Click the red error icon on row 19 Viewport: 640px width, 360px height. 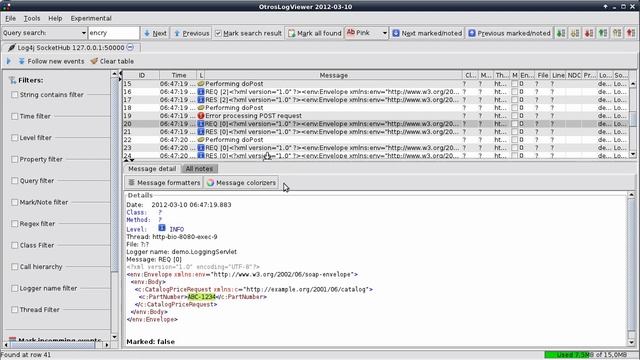coord(201,116)
